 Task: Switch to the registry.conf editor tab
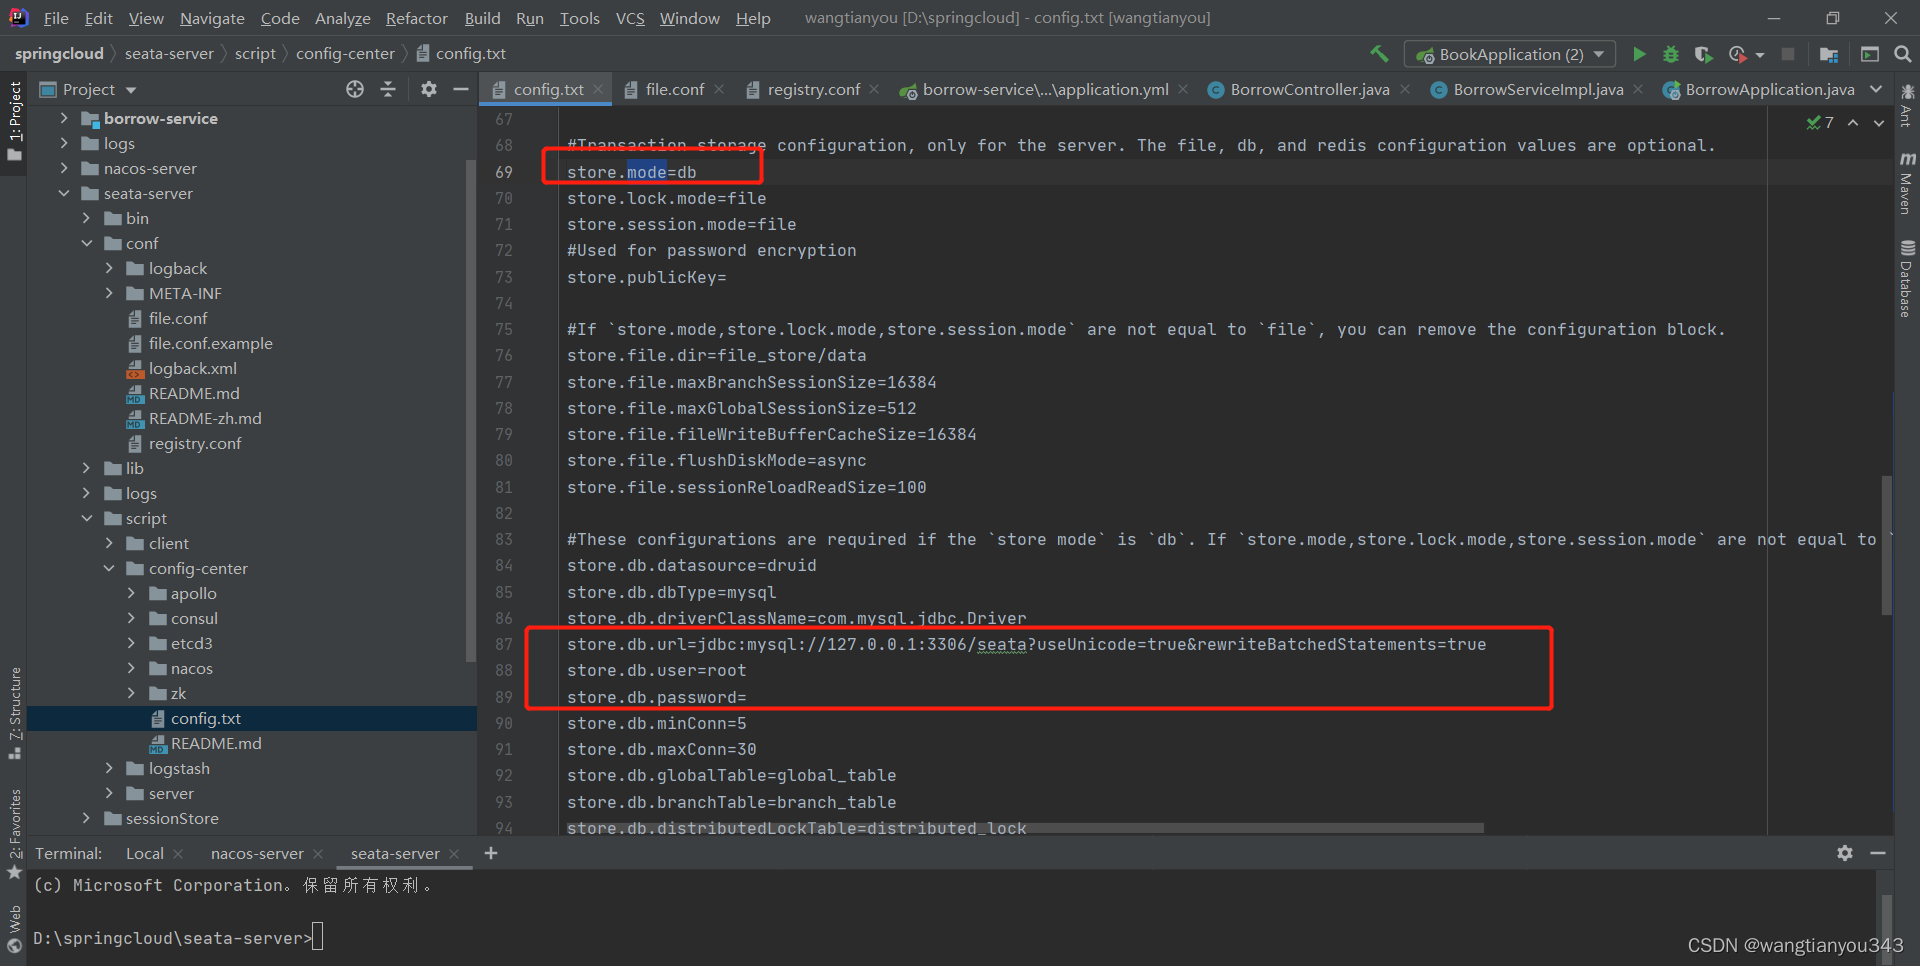pos(812,89)
